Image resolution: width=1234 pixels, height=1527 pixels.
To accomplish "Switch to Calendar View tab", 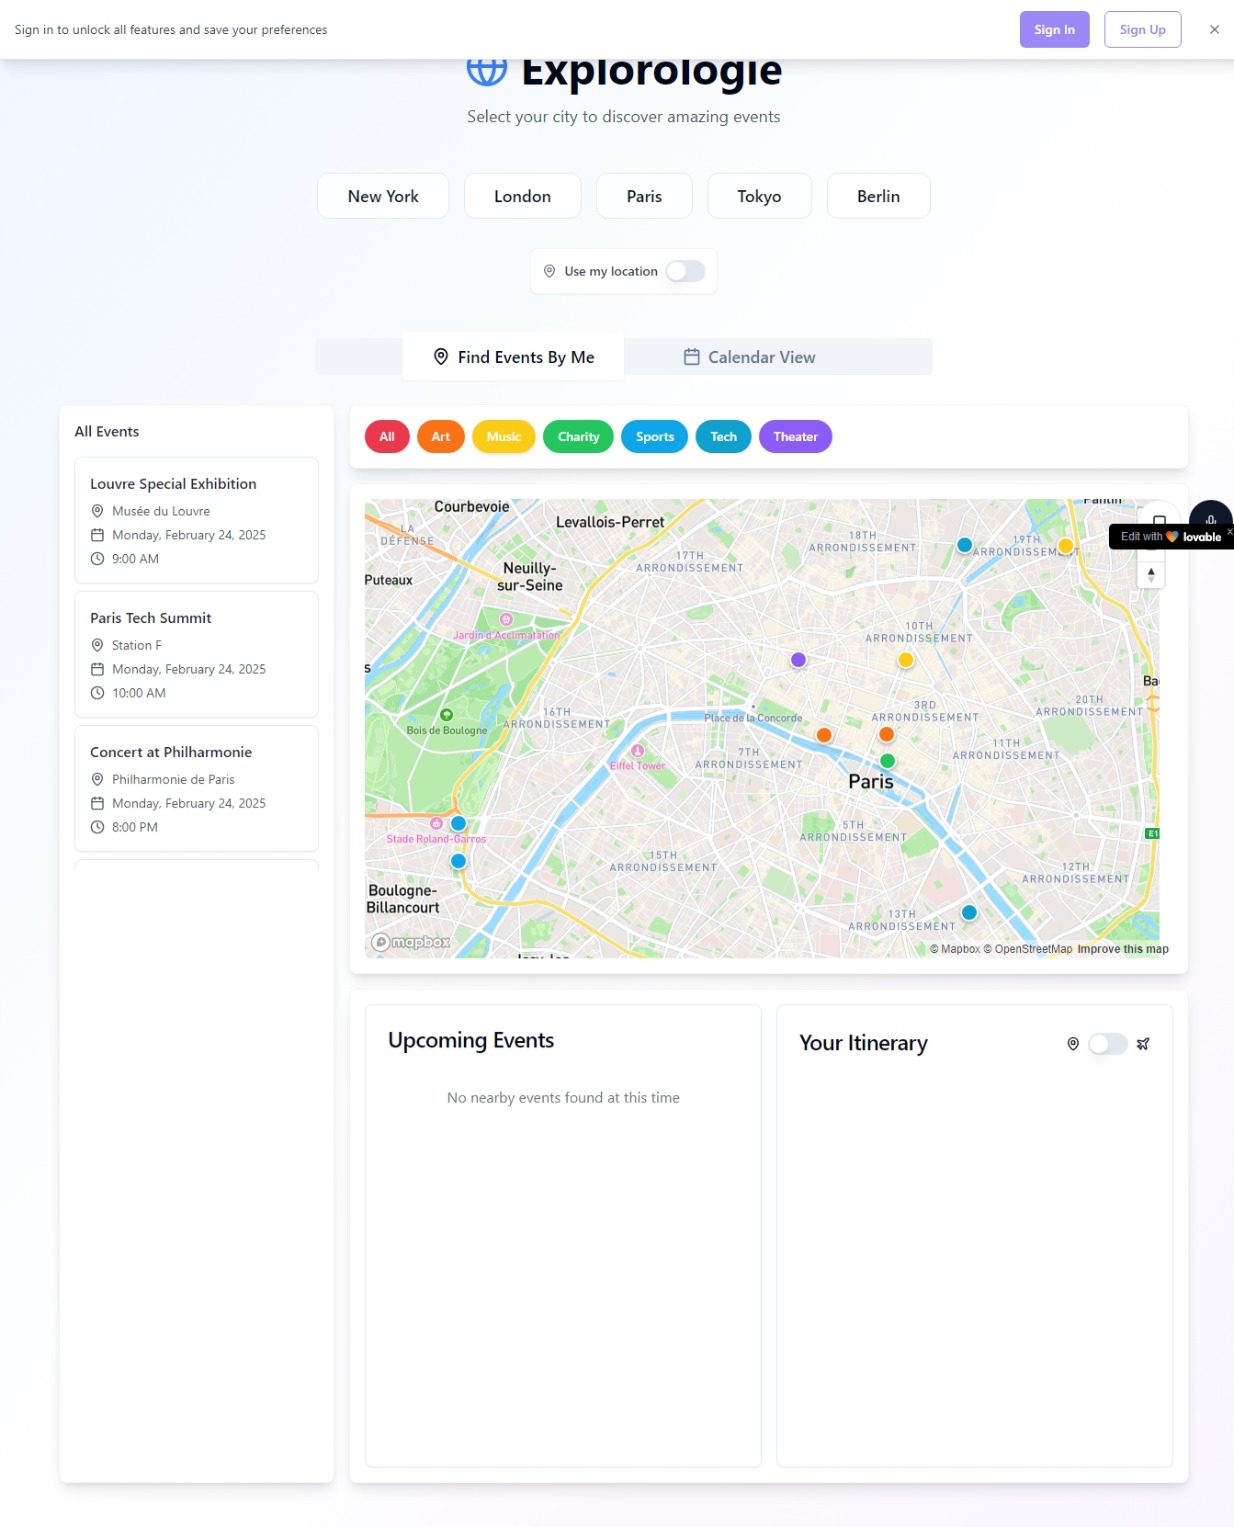I will 749,357.
